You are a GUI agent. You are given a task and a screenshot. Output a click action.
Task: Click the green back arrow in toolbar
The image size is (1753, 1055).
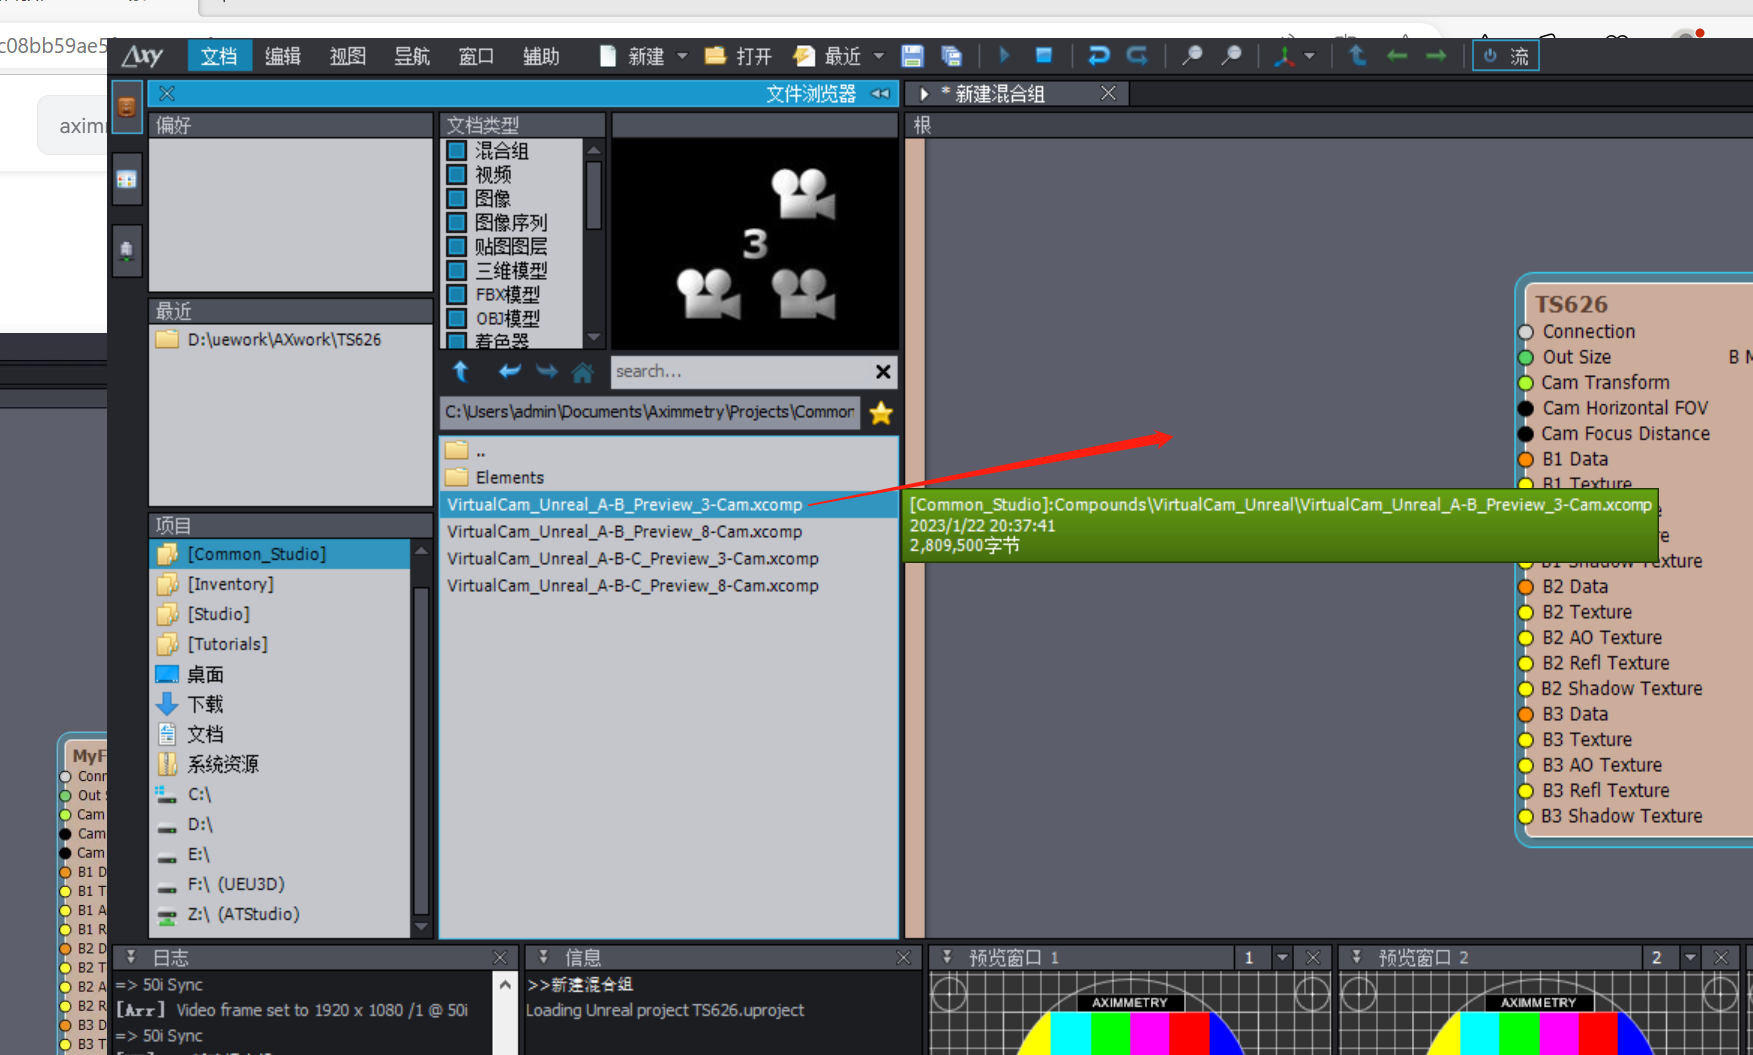click(x=1397, y=56)
